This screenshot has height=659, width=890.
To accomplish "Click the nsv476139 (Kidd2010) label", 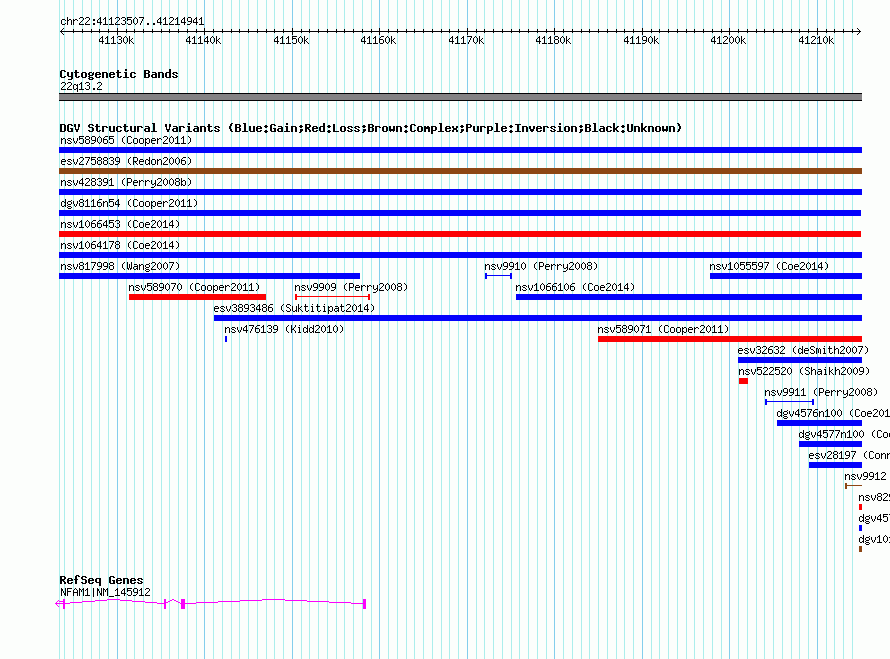I will tap(284, 329).
